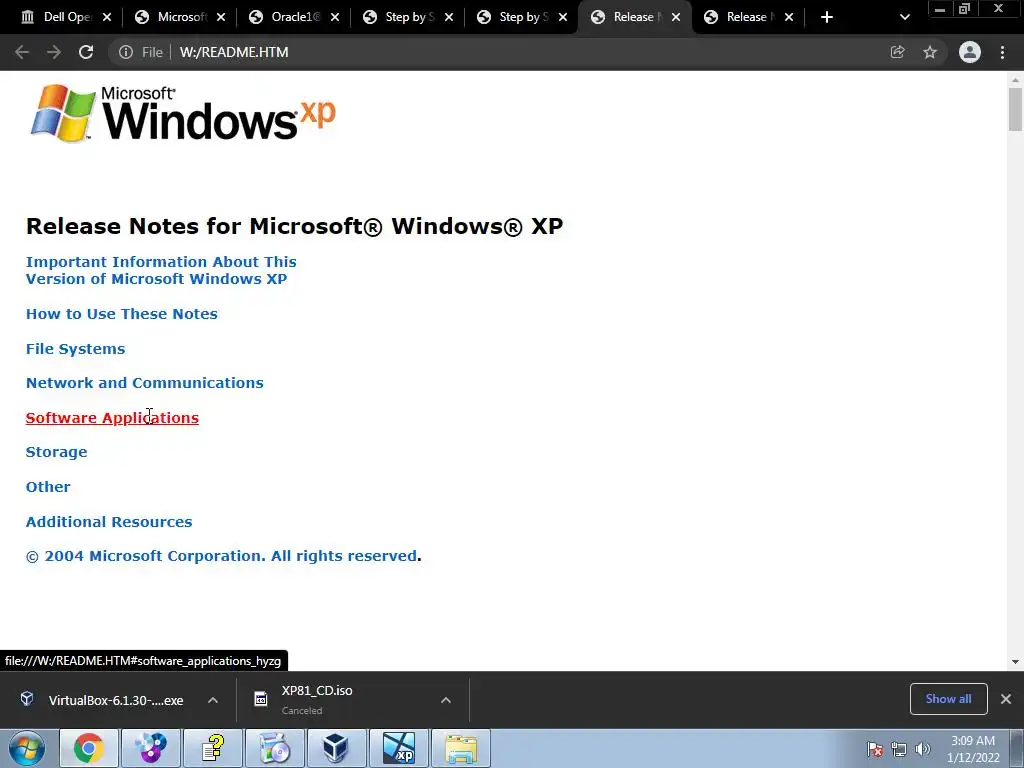Screen dimensions: 1024x768
Task: Open Network and Communications link
Action: tap(144, 383)
